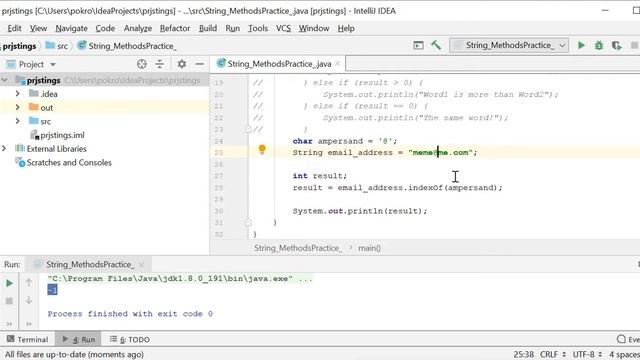640x360 pixels.
Task: Run String_MethodsPractice_ with green play button
Action: click(x=581, y=45)
